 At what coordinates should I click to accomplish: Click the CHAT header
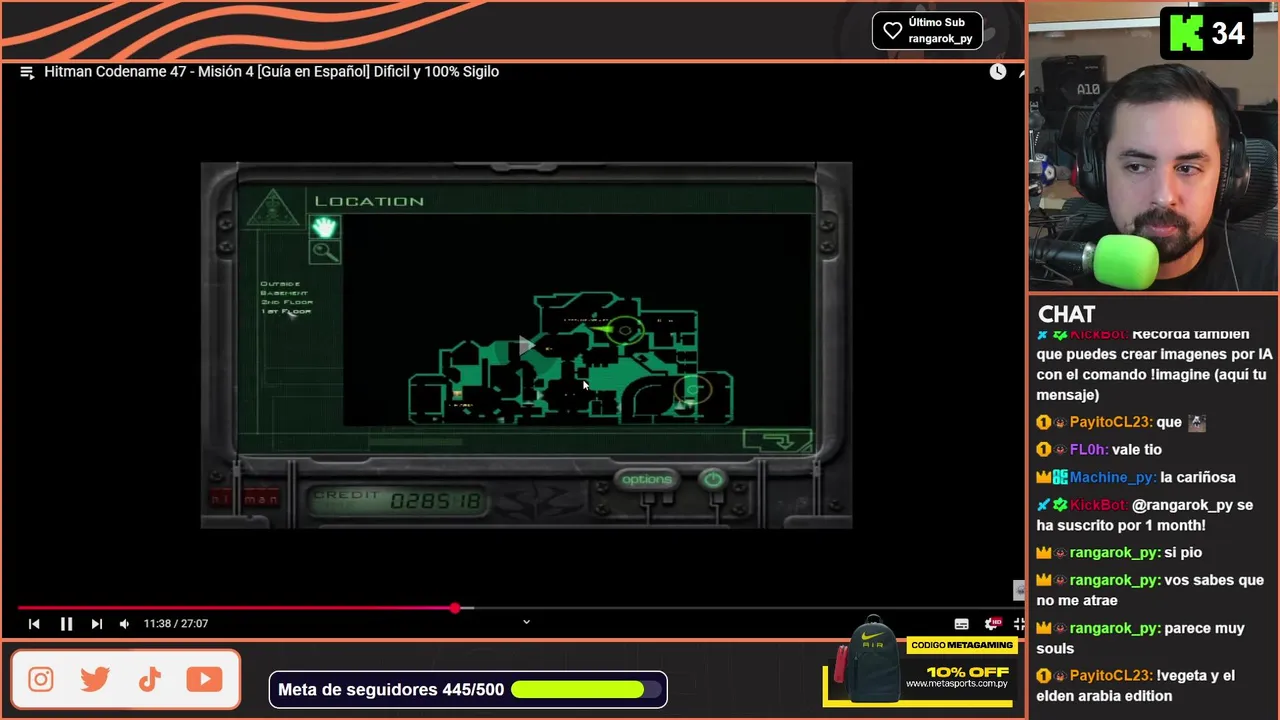click(1066, 314)
